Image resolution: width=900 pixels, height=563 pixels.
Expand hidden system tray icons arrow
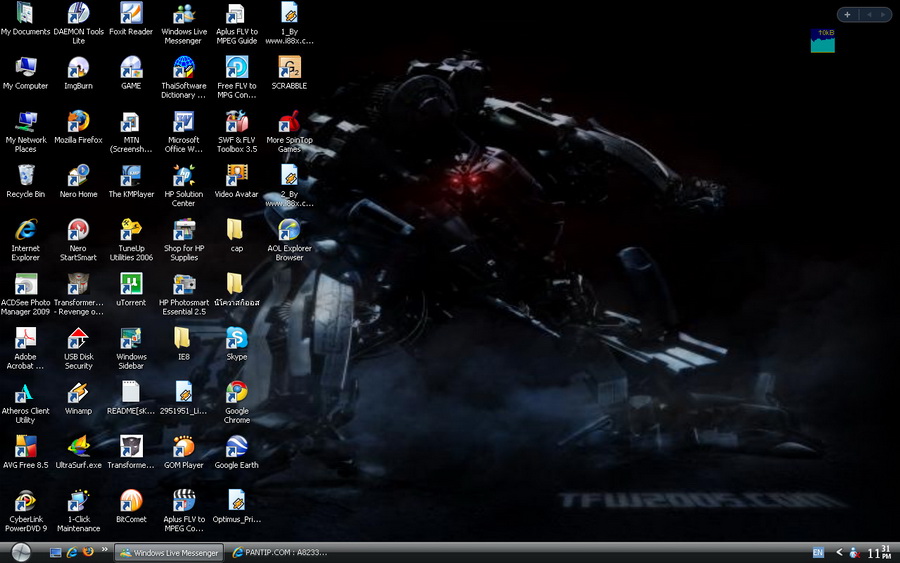pos(839,552)
